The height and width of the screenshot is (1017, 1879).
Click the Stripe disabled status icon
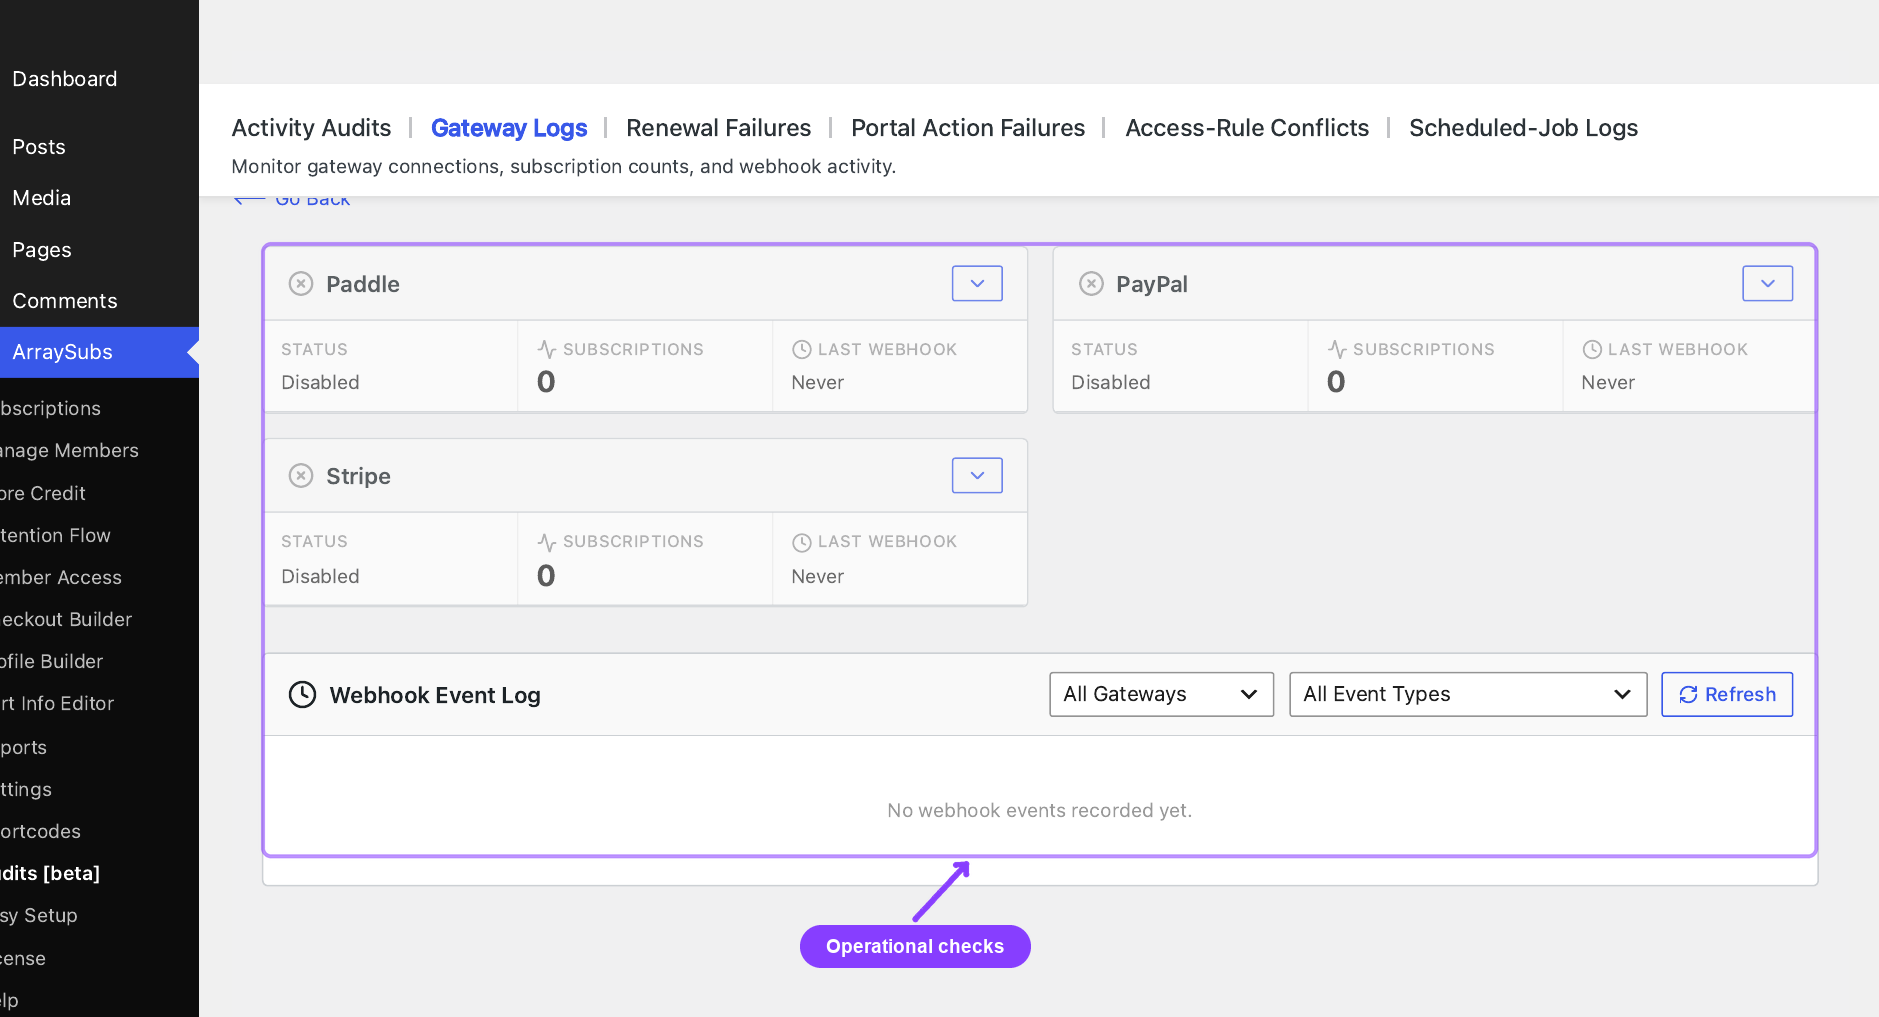point(301,476)
